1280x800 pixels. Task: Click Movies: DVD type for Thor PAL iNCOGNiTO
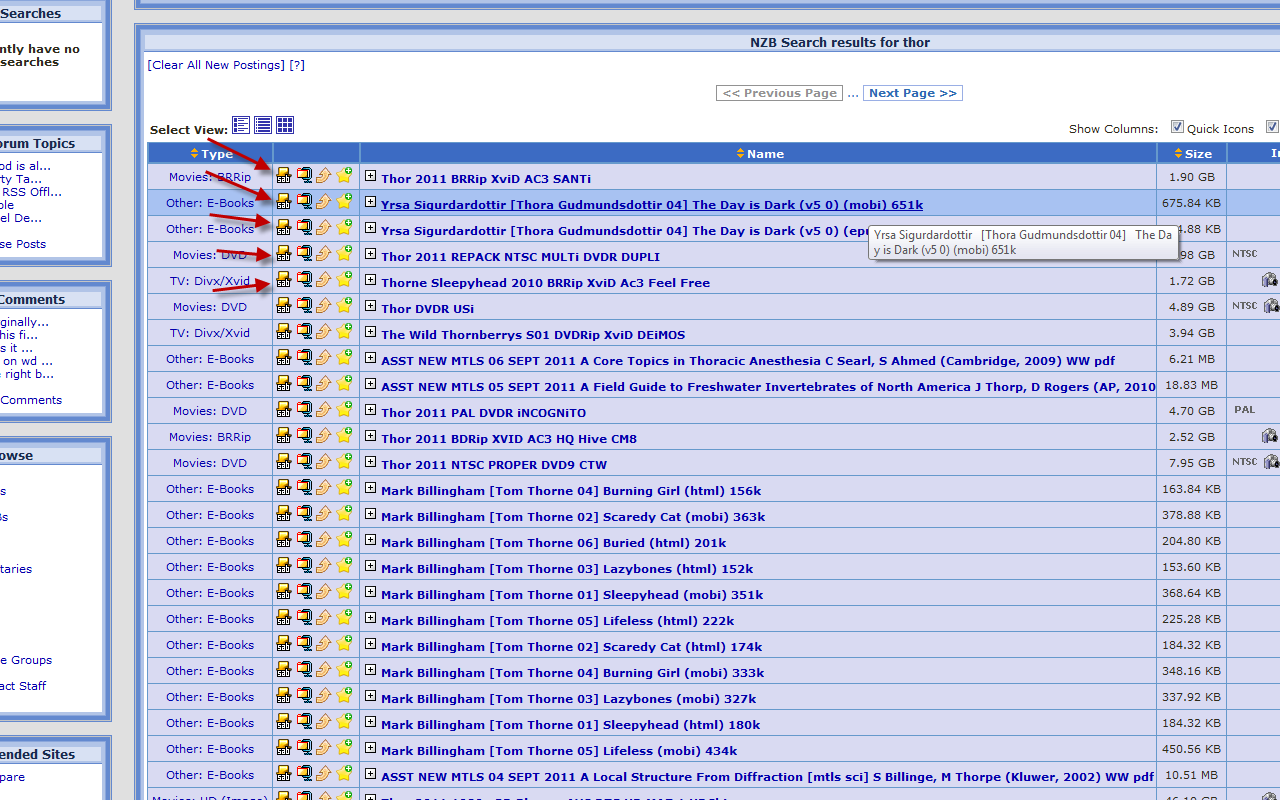click(x=210, y=411)
